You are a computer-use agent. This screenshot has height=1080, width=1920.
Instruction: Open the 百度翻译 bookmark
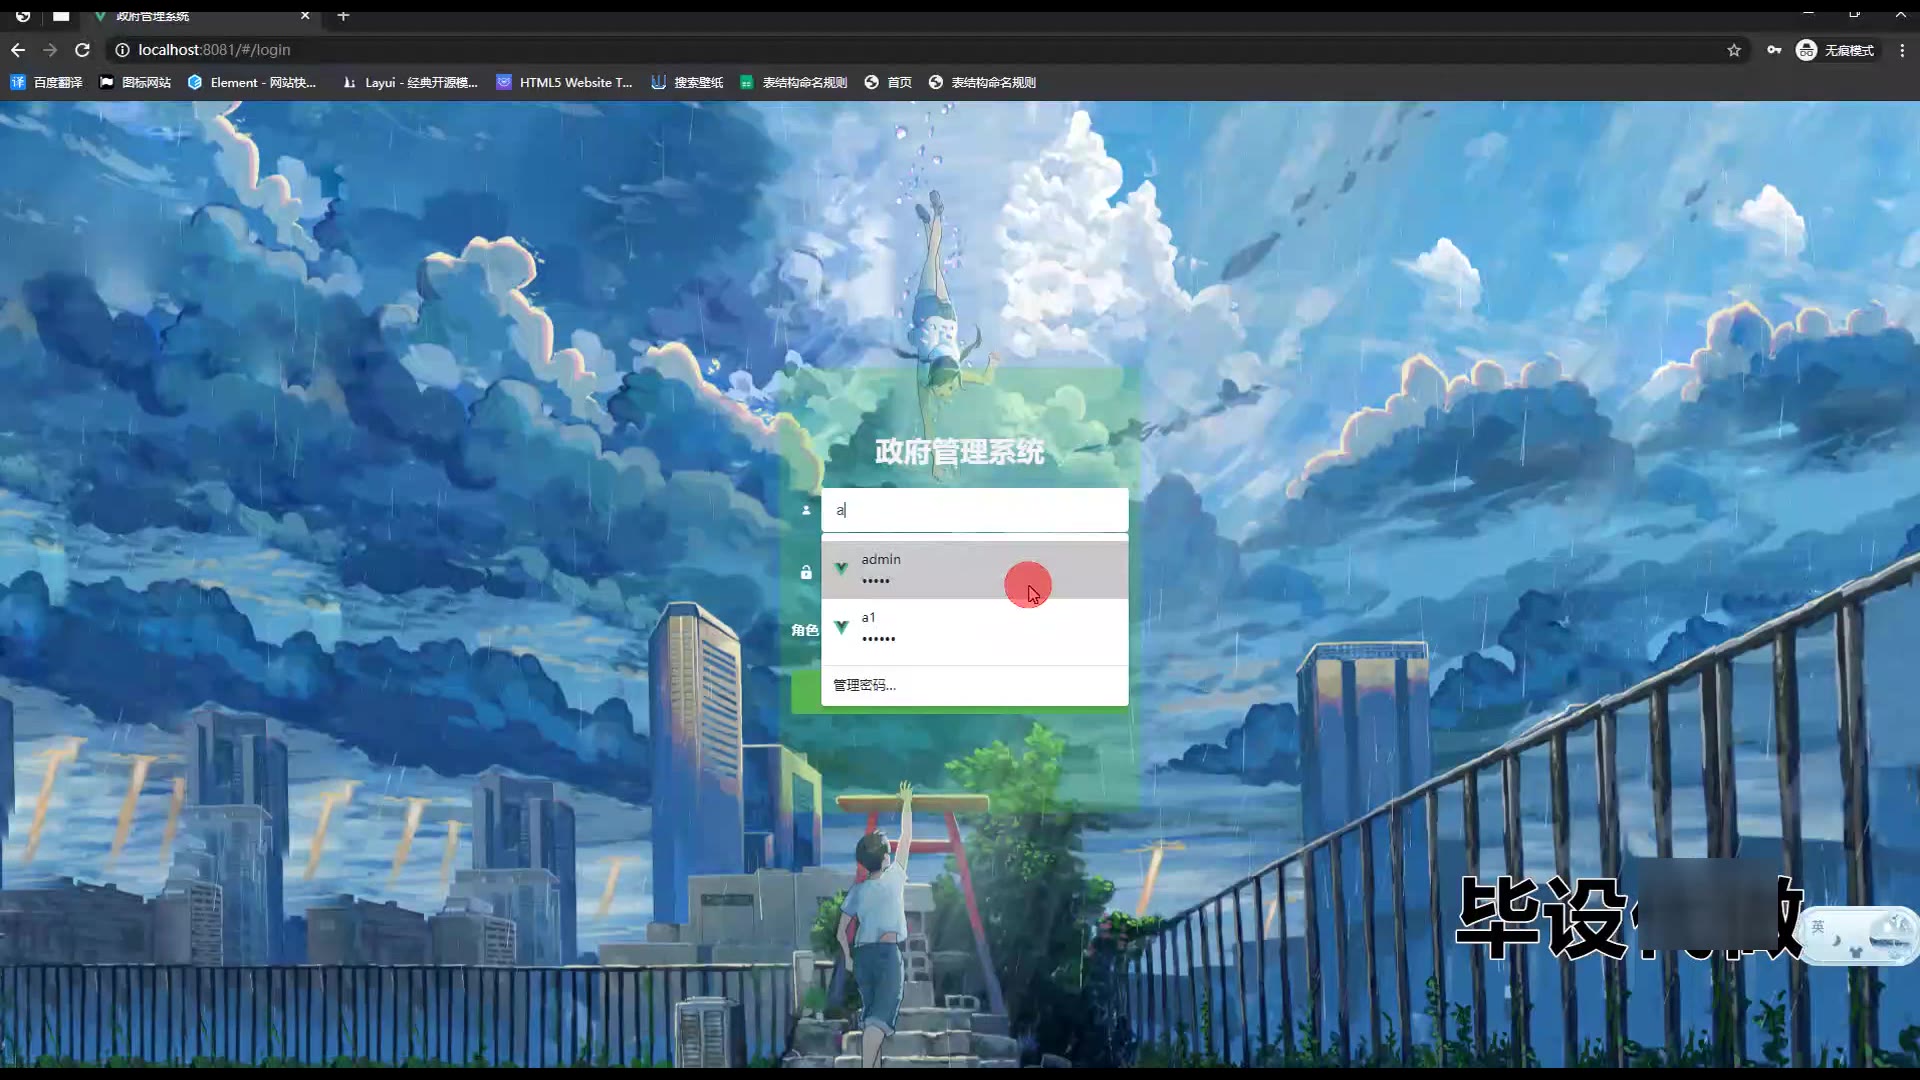47,82
